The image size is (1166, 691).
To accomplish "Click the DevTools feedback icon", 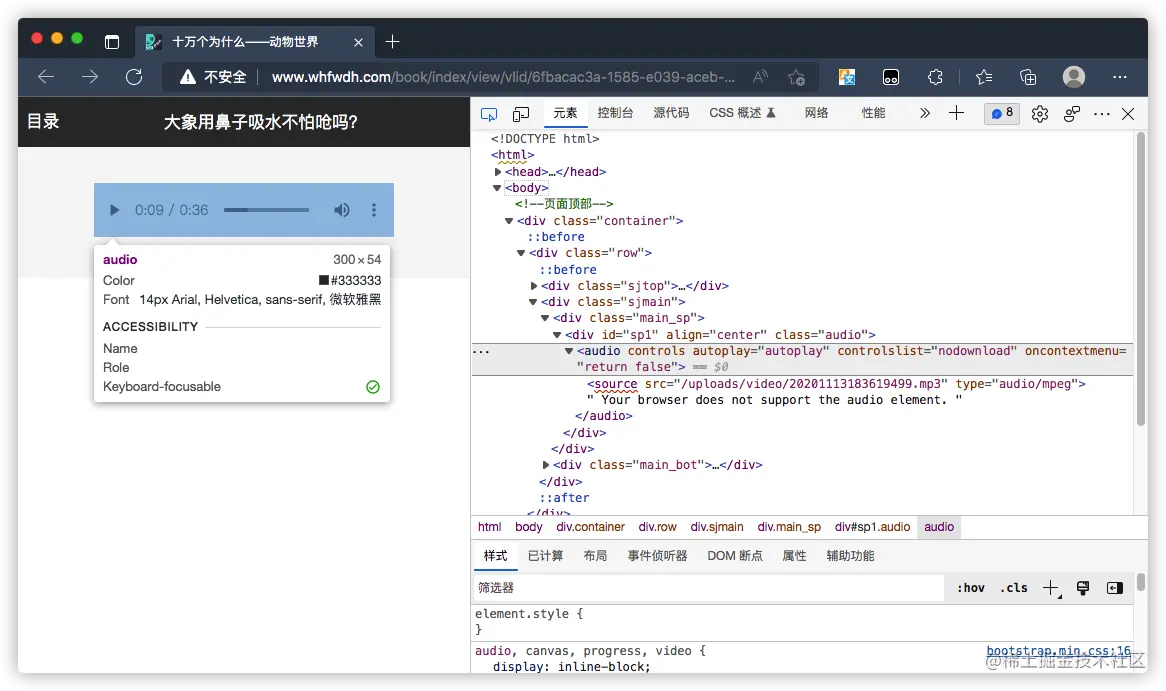I will coord(1072,114).
